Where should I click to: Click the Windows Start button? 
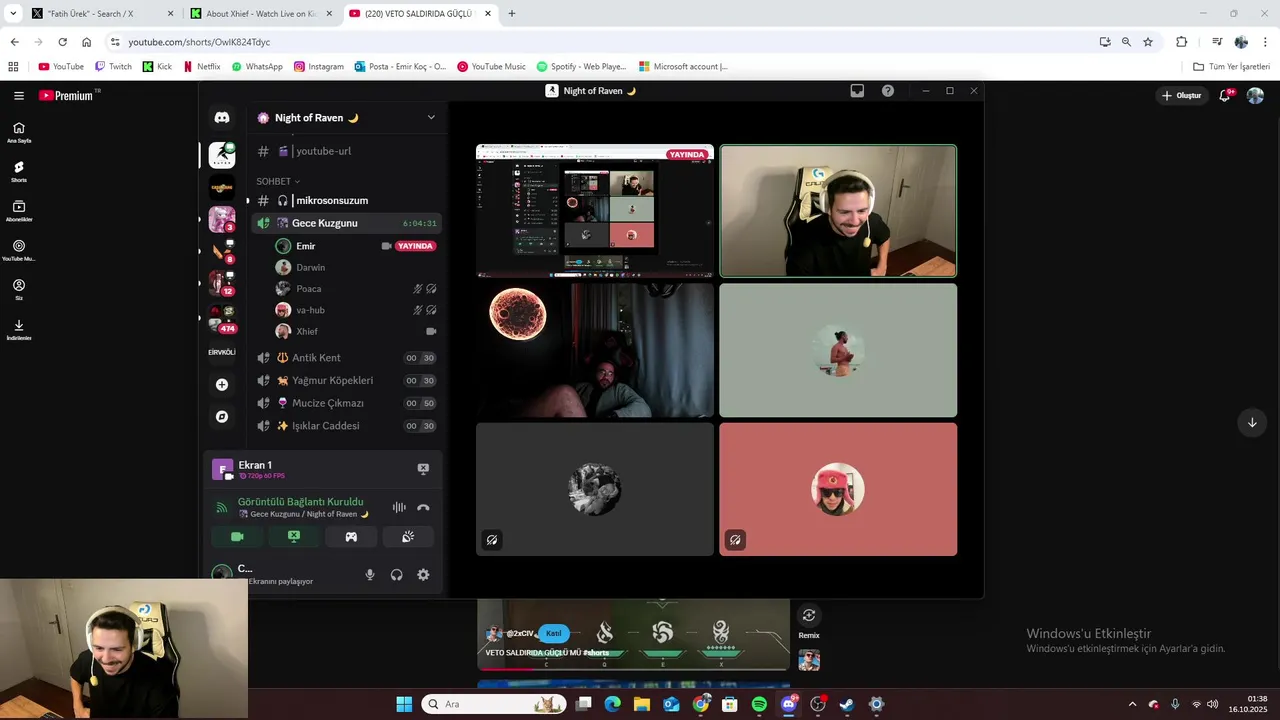[x=404, y=704]
